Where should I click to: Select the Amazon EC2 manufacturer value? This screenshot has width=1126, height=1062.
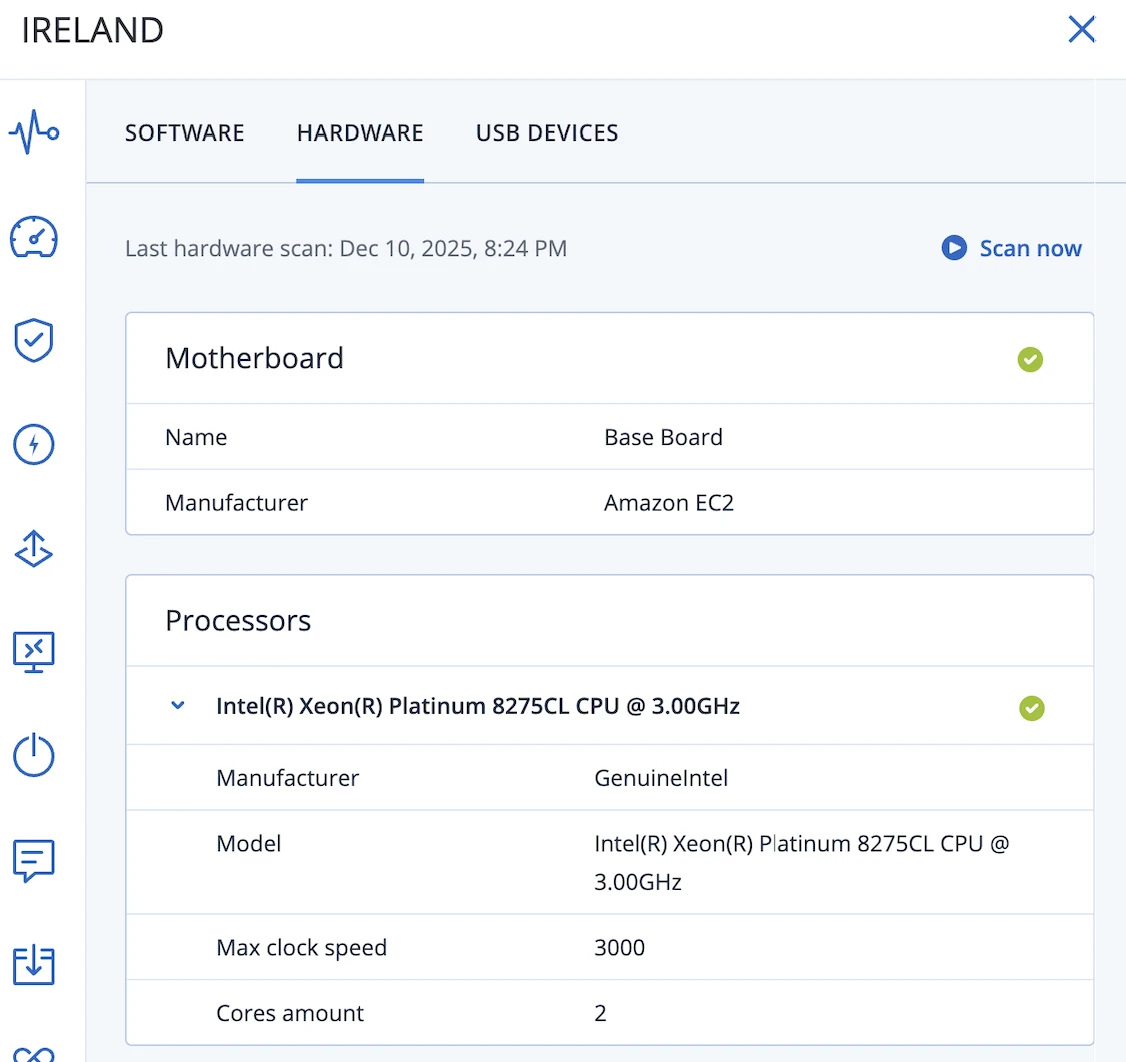coord(669,503)
